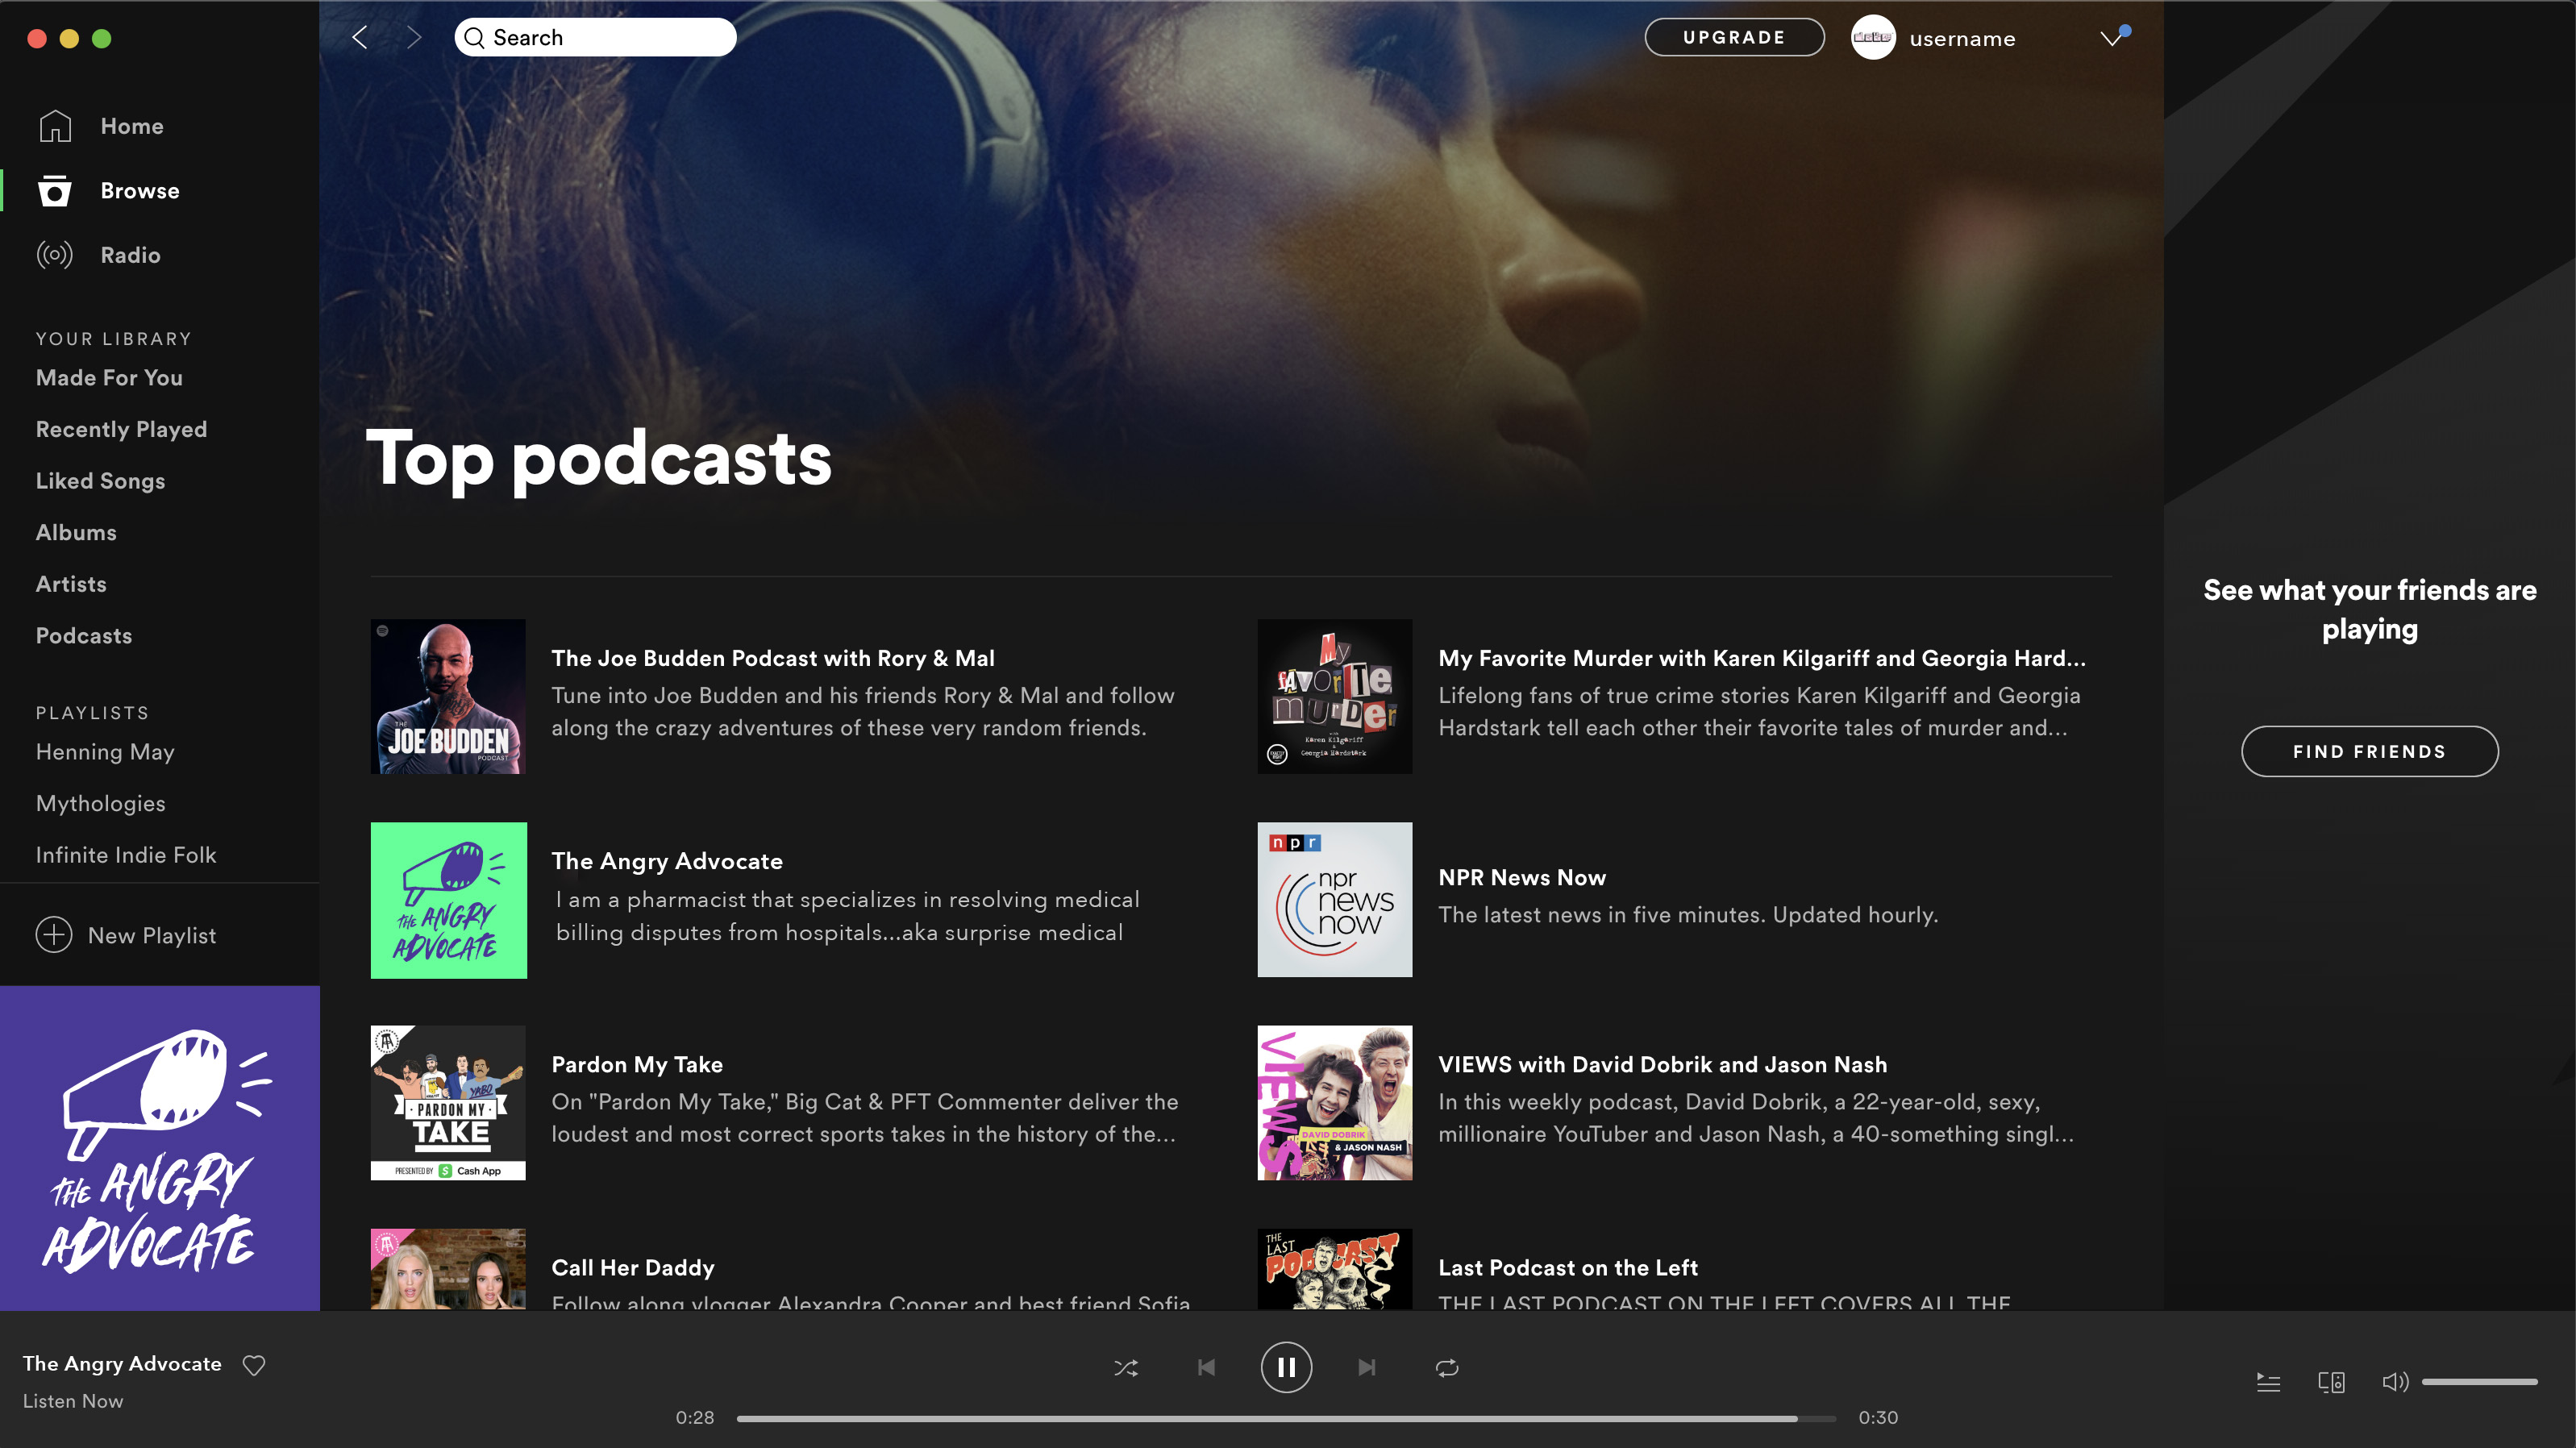Mute audio with the speaker icon

2395,1382
